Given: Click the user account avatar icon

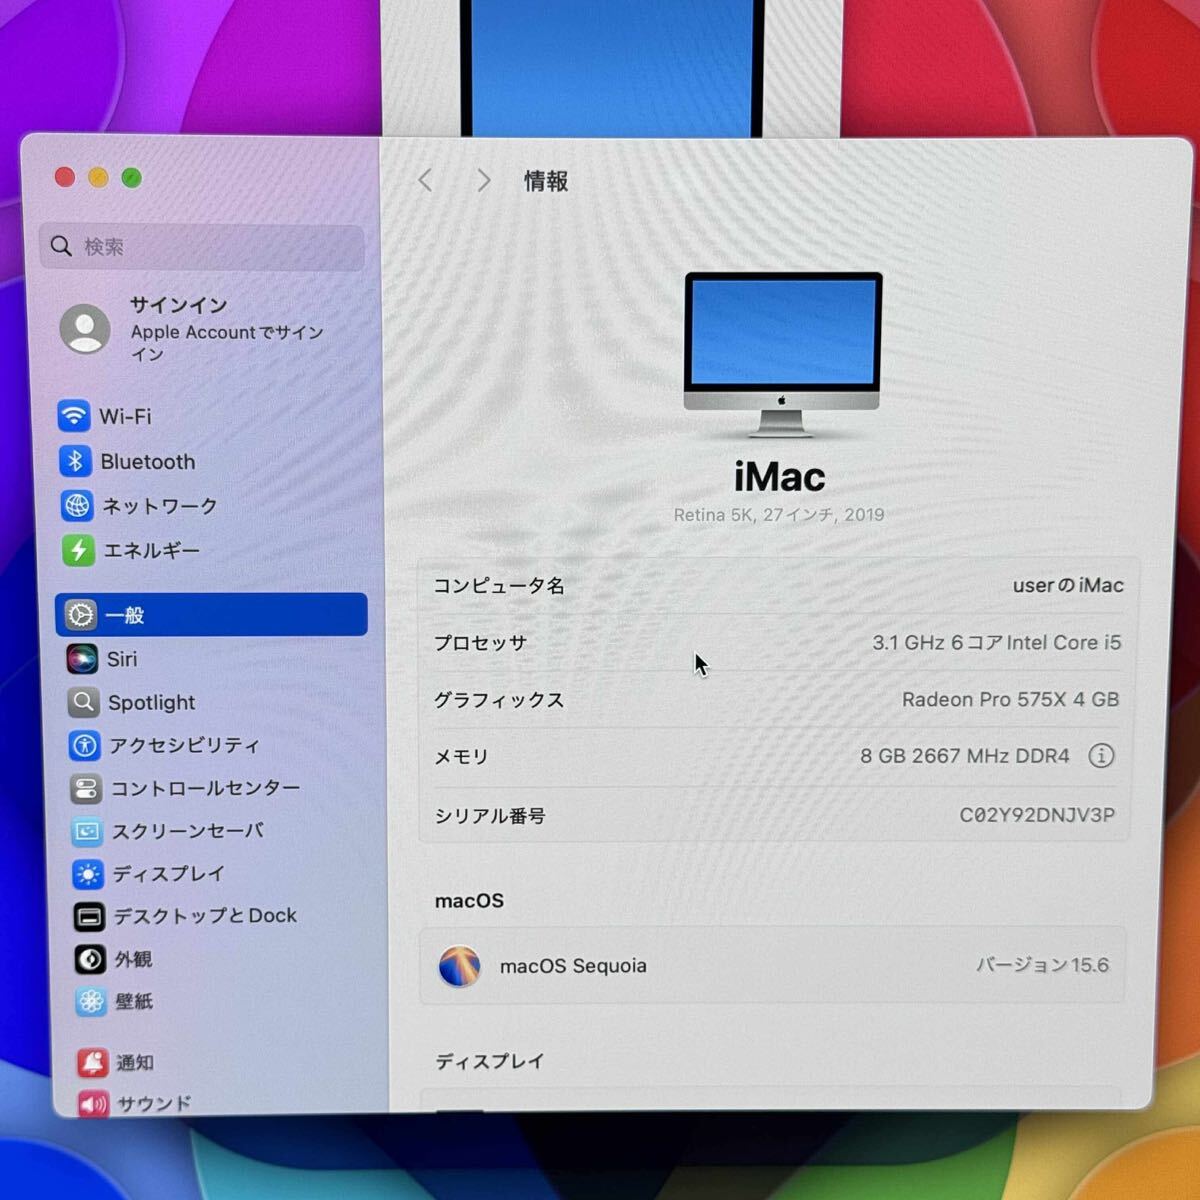Looking at the screenshot, I should coord(85,329).
